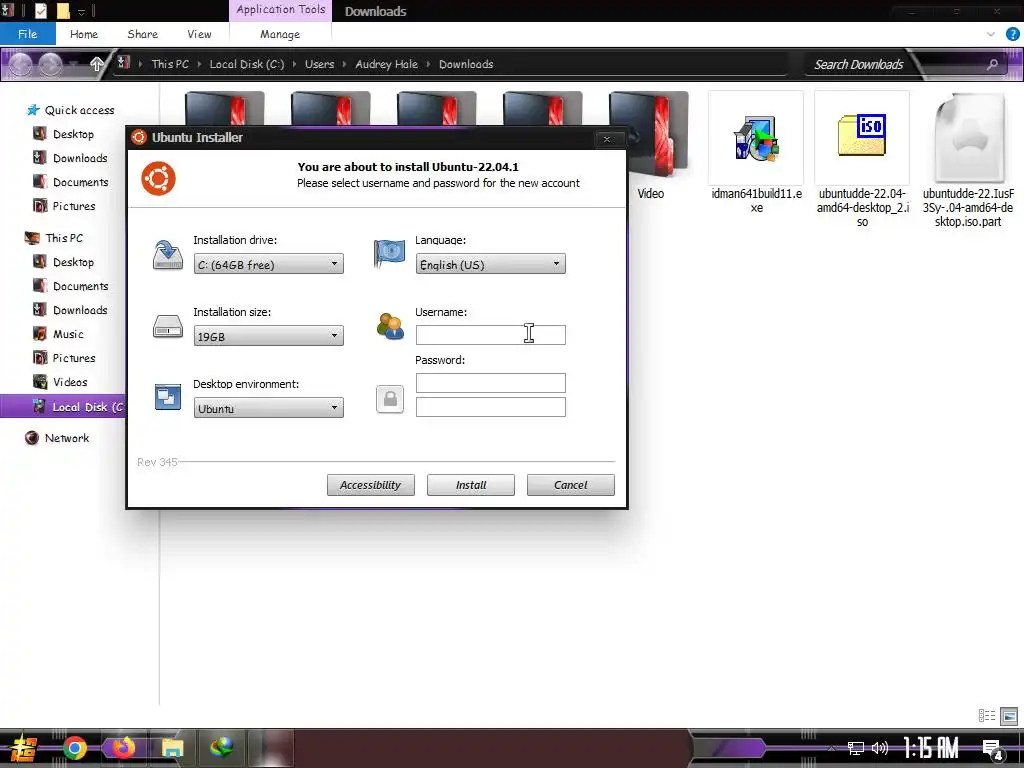Open the Accessibility options
This screenshot has height=768, width=1024.
[370, 485]
